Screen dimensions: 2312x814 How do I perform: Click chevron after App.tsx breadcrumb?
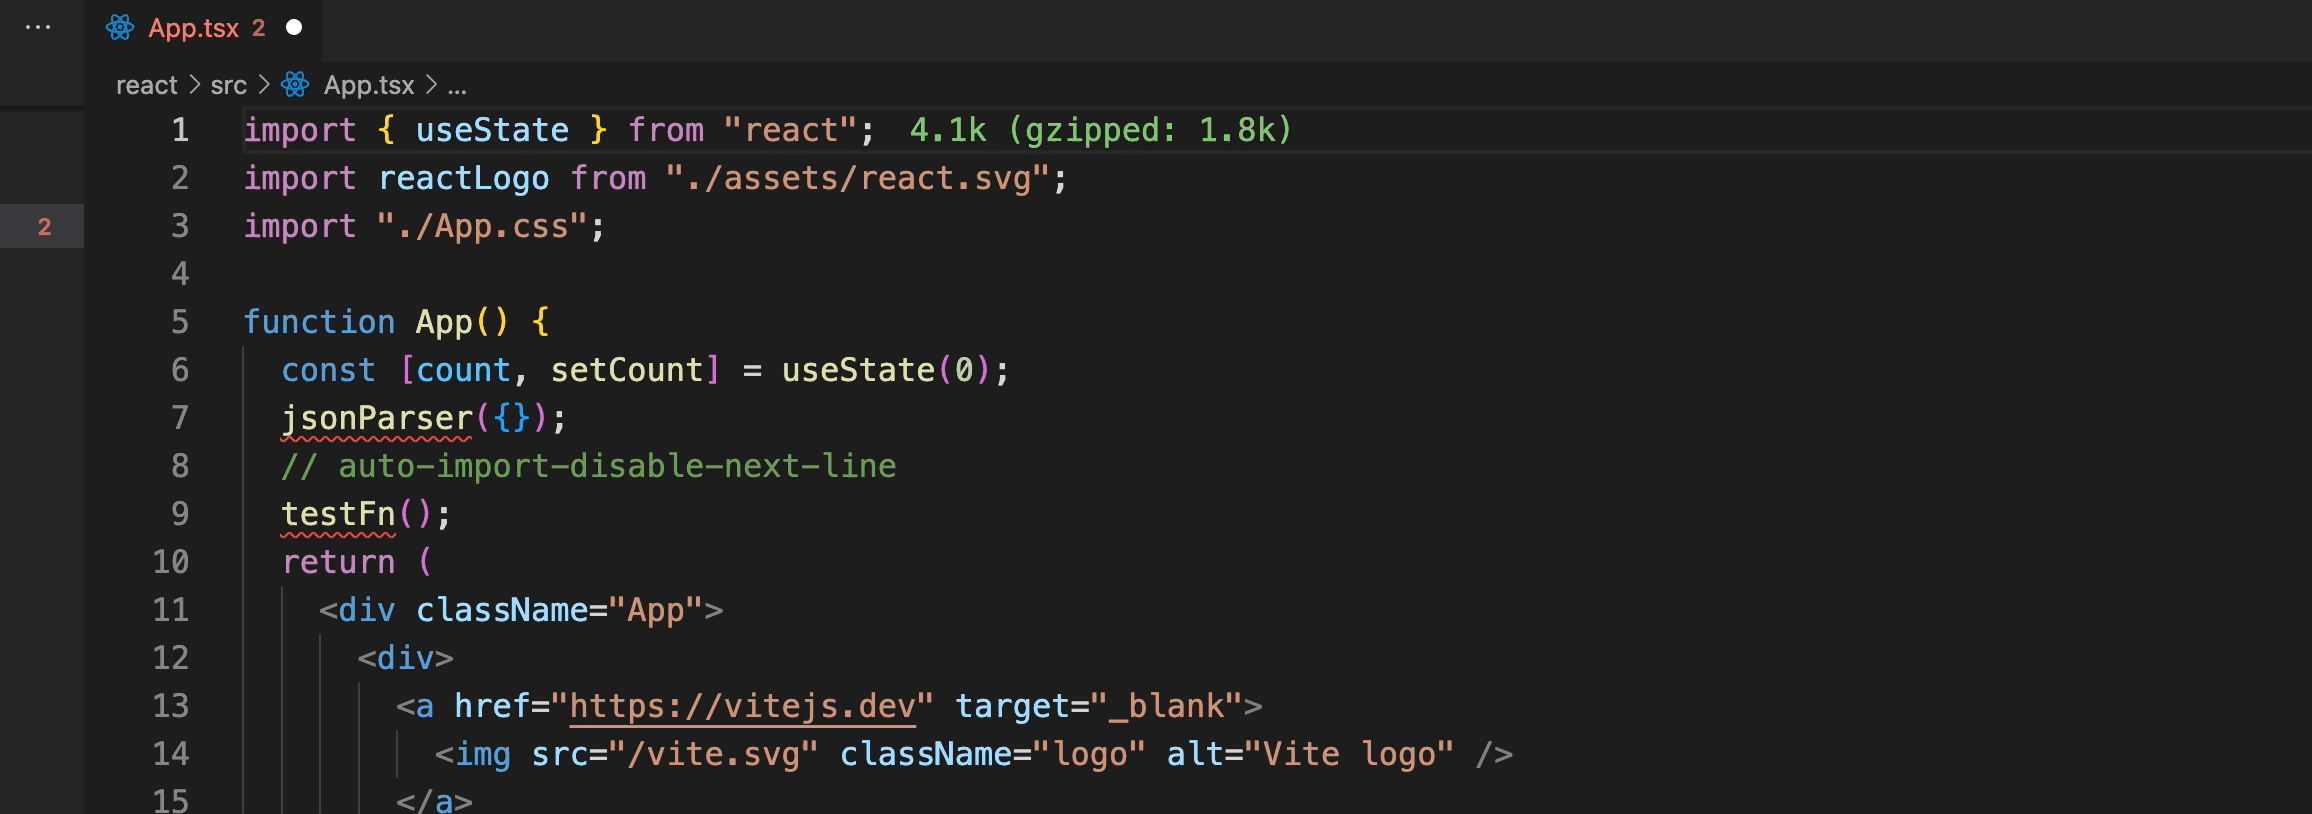tap(431, 86)
